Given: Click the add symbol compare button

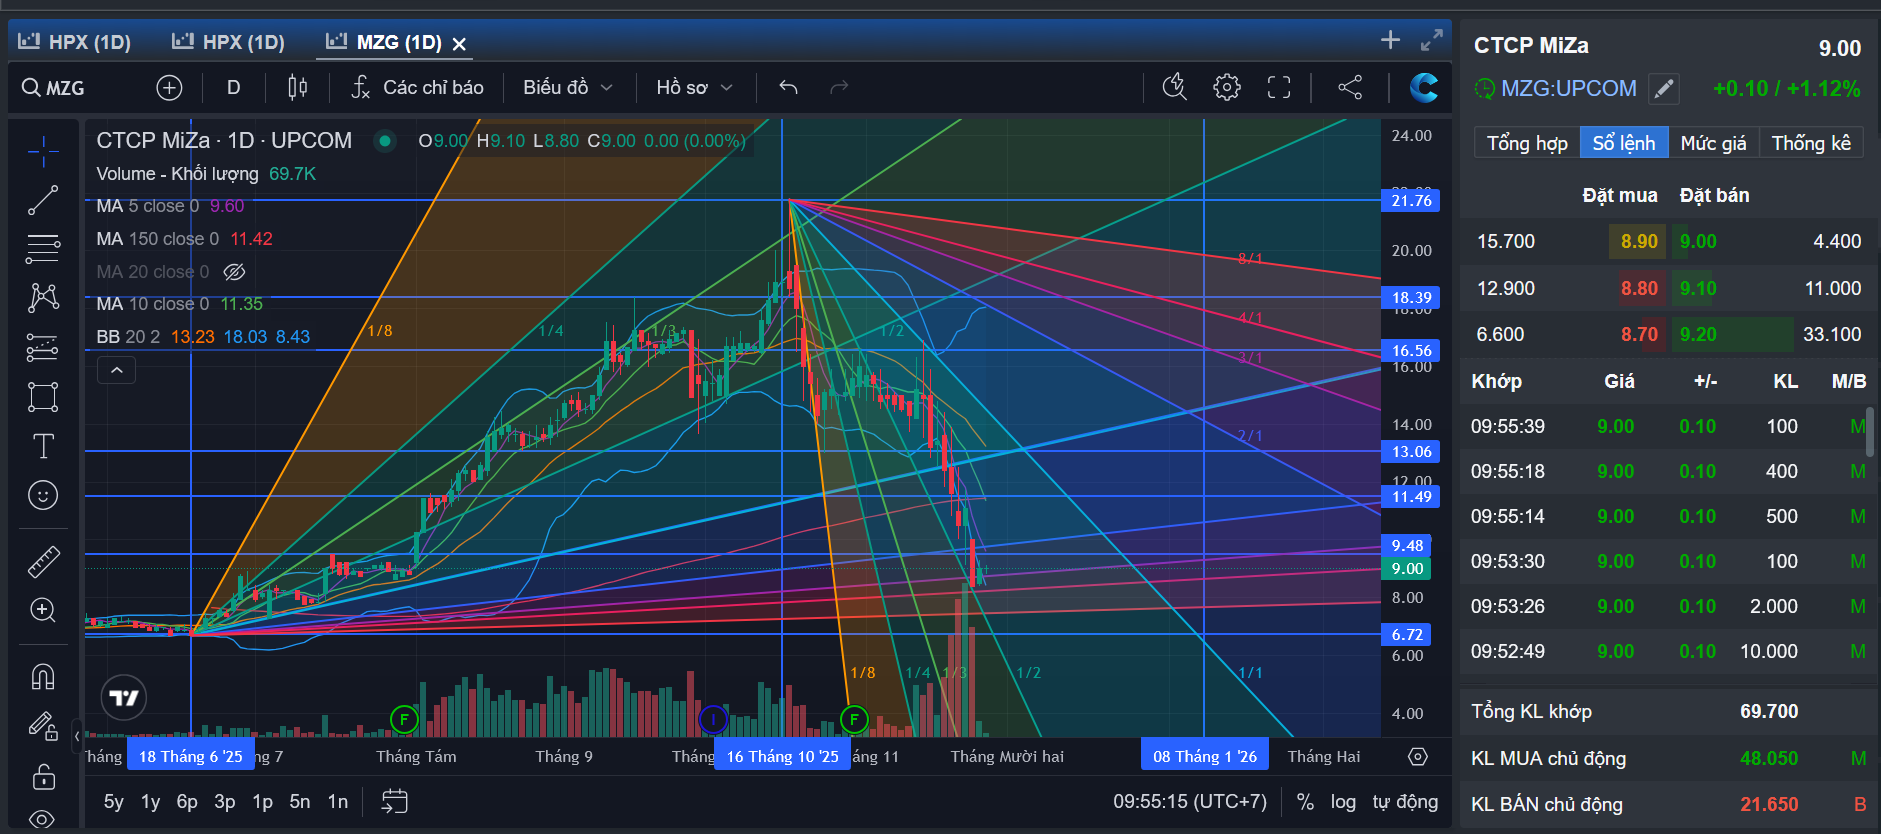Looking at the screenshot, I should pyautogui.click(x=169, y=88).
